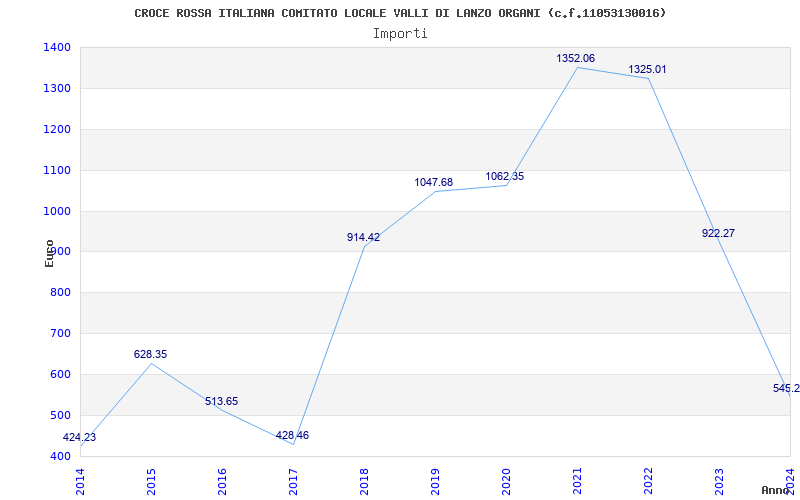Click the 1300 y-axis value

point(57,88)
